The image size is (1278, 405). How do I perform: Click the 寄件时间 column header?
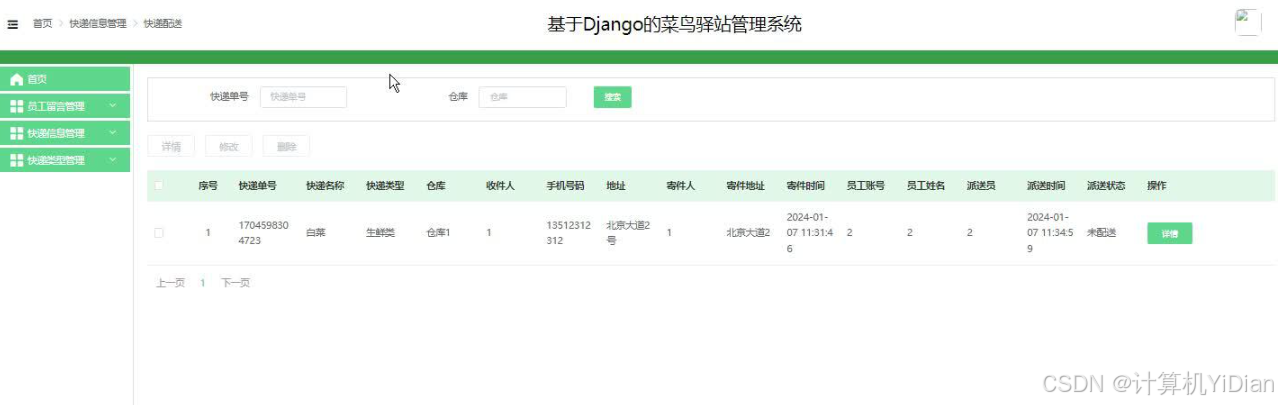[x=806, y=186]
